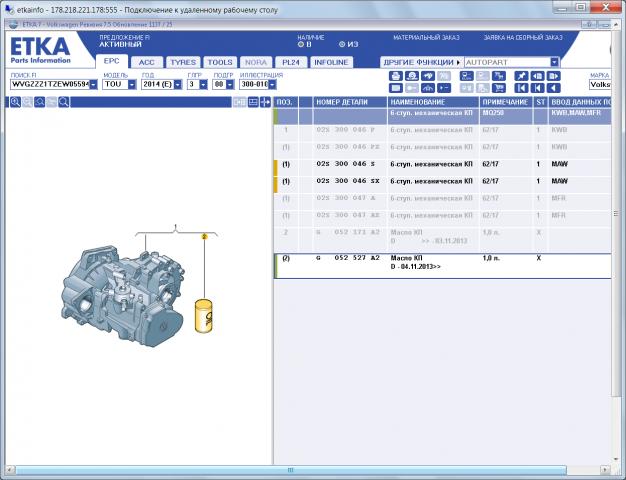
Task: Click the horizontal scrollbar right arrow
Action: point(606,470)
